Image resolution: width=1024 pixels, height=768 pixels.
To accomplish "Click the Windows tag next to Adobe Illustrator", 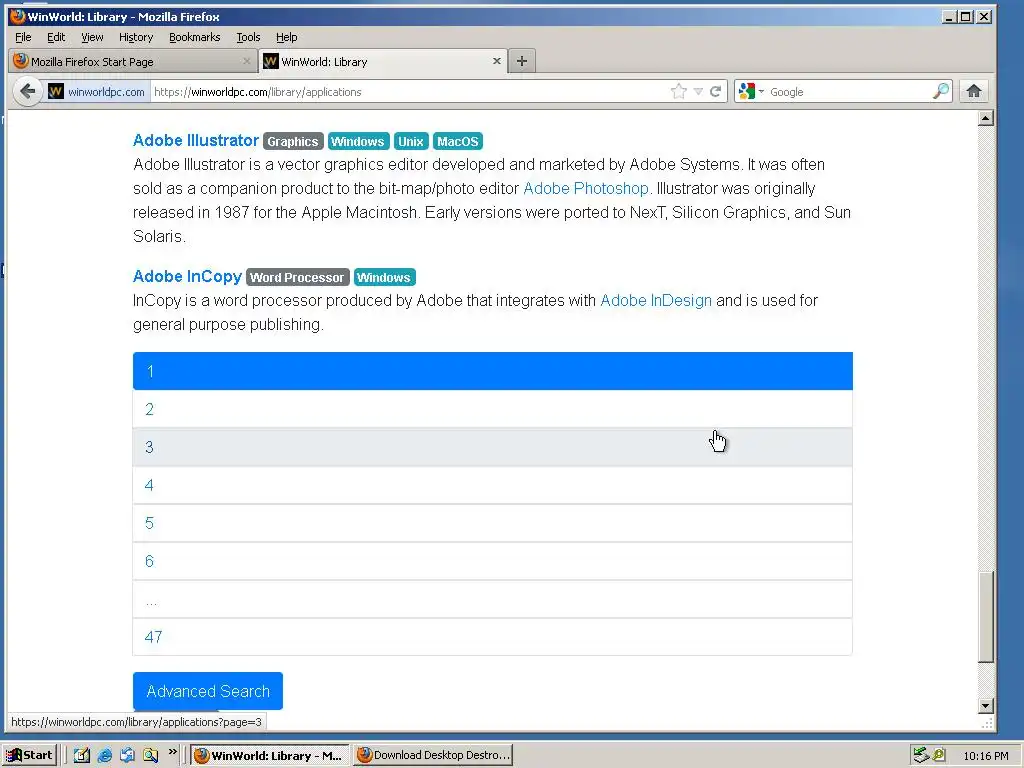I will click(357, 141).
